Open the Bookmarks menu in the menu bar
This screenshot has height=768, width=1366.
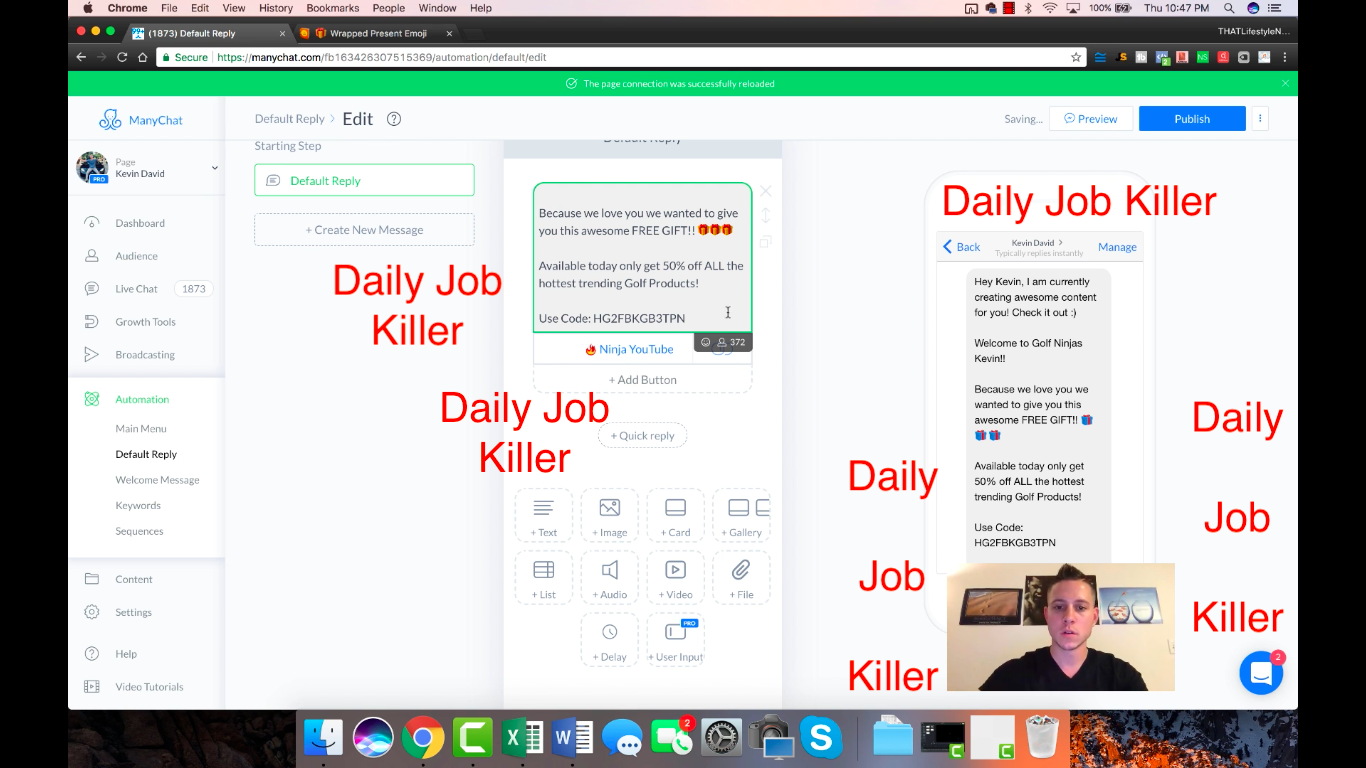[x=332, y=8]
